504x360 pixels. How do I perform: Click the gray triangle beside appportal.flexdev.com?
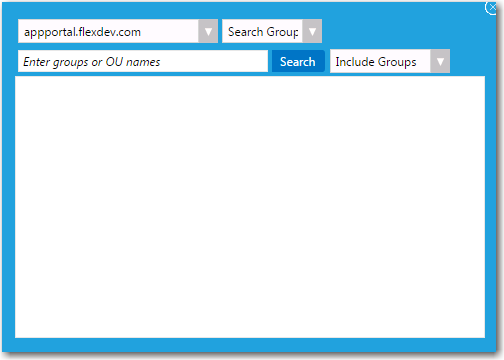click(x=208, y=31)
